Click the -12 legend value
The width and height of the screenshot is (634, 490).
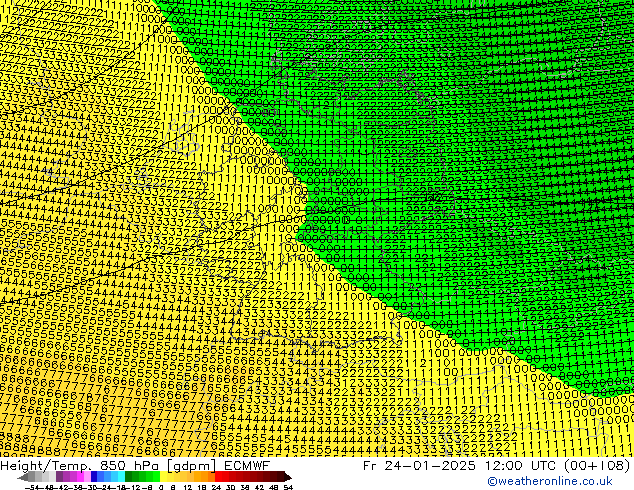click(x=133, y=488)
